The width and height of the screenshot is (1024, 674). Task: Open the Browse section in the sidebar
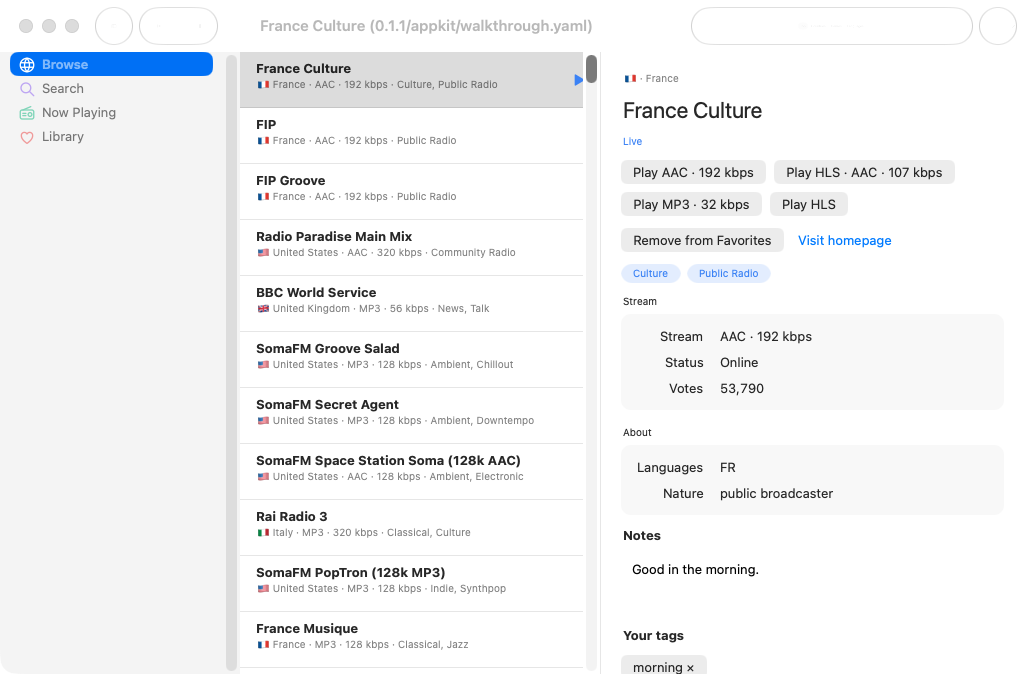click(111, 64)
